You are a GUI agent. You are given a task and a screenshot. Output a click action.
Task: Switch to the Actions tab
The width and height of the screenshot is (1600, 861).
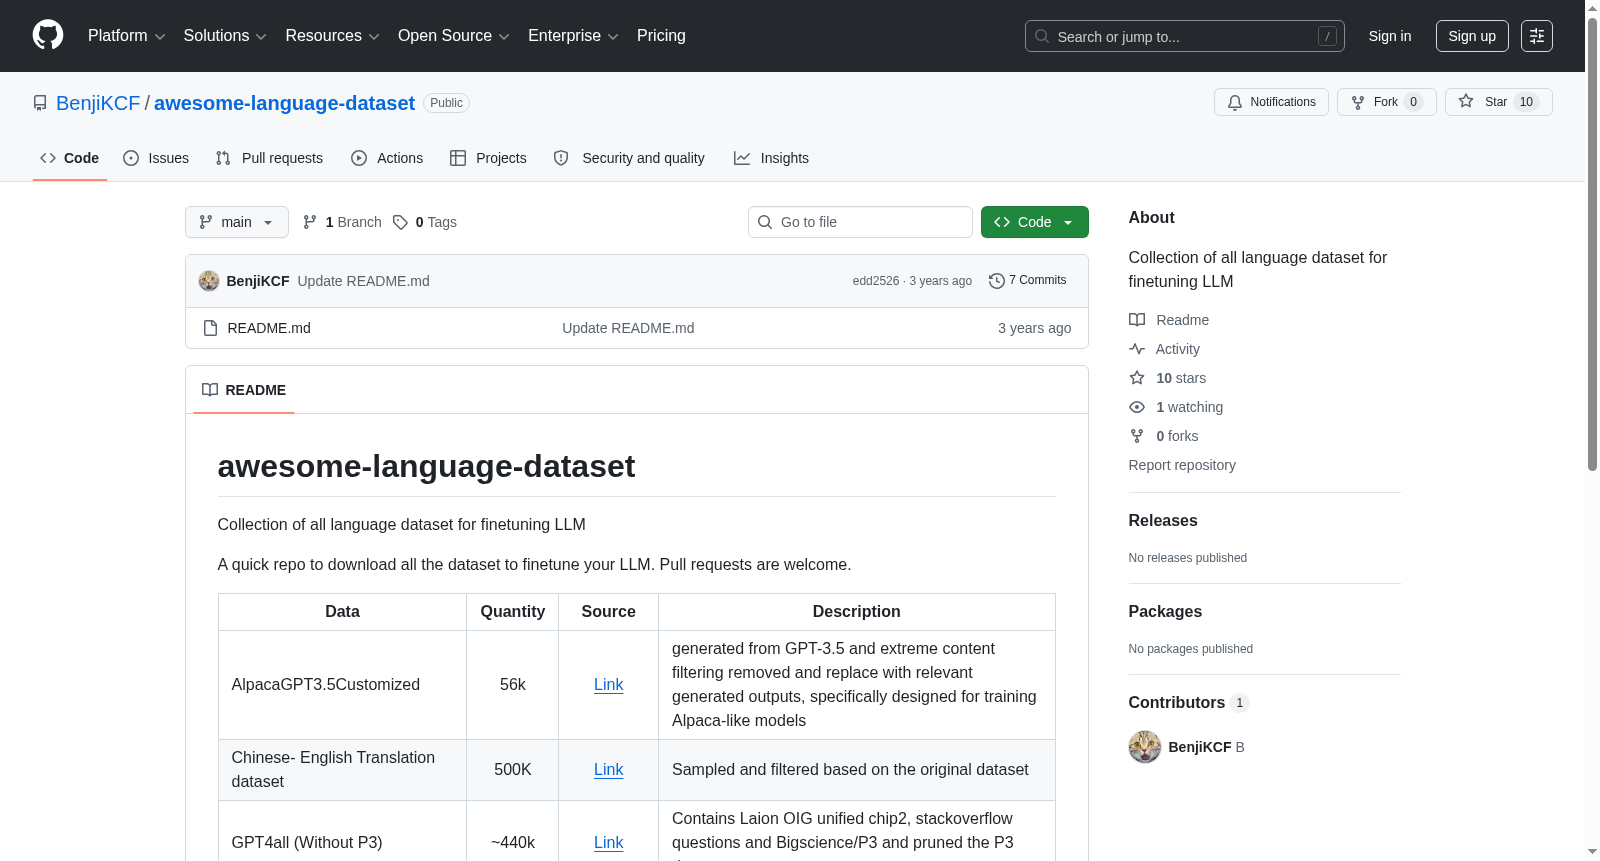click(387, 158)
